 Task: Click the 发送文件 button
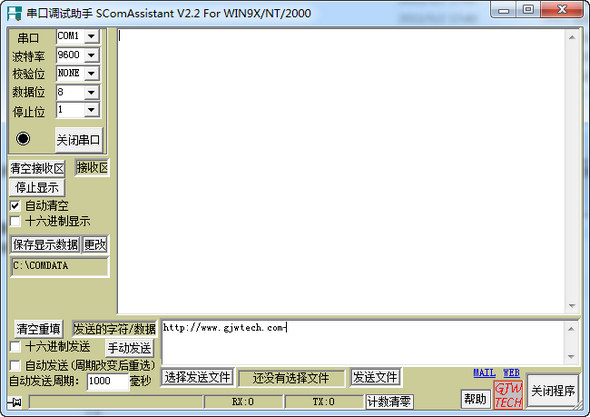tap(376, 377)
